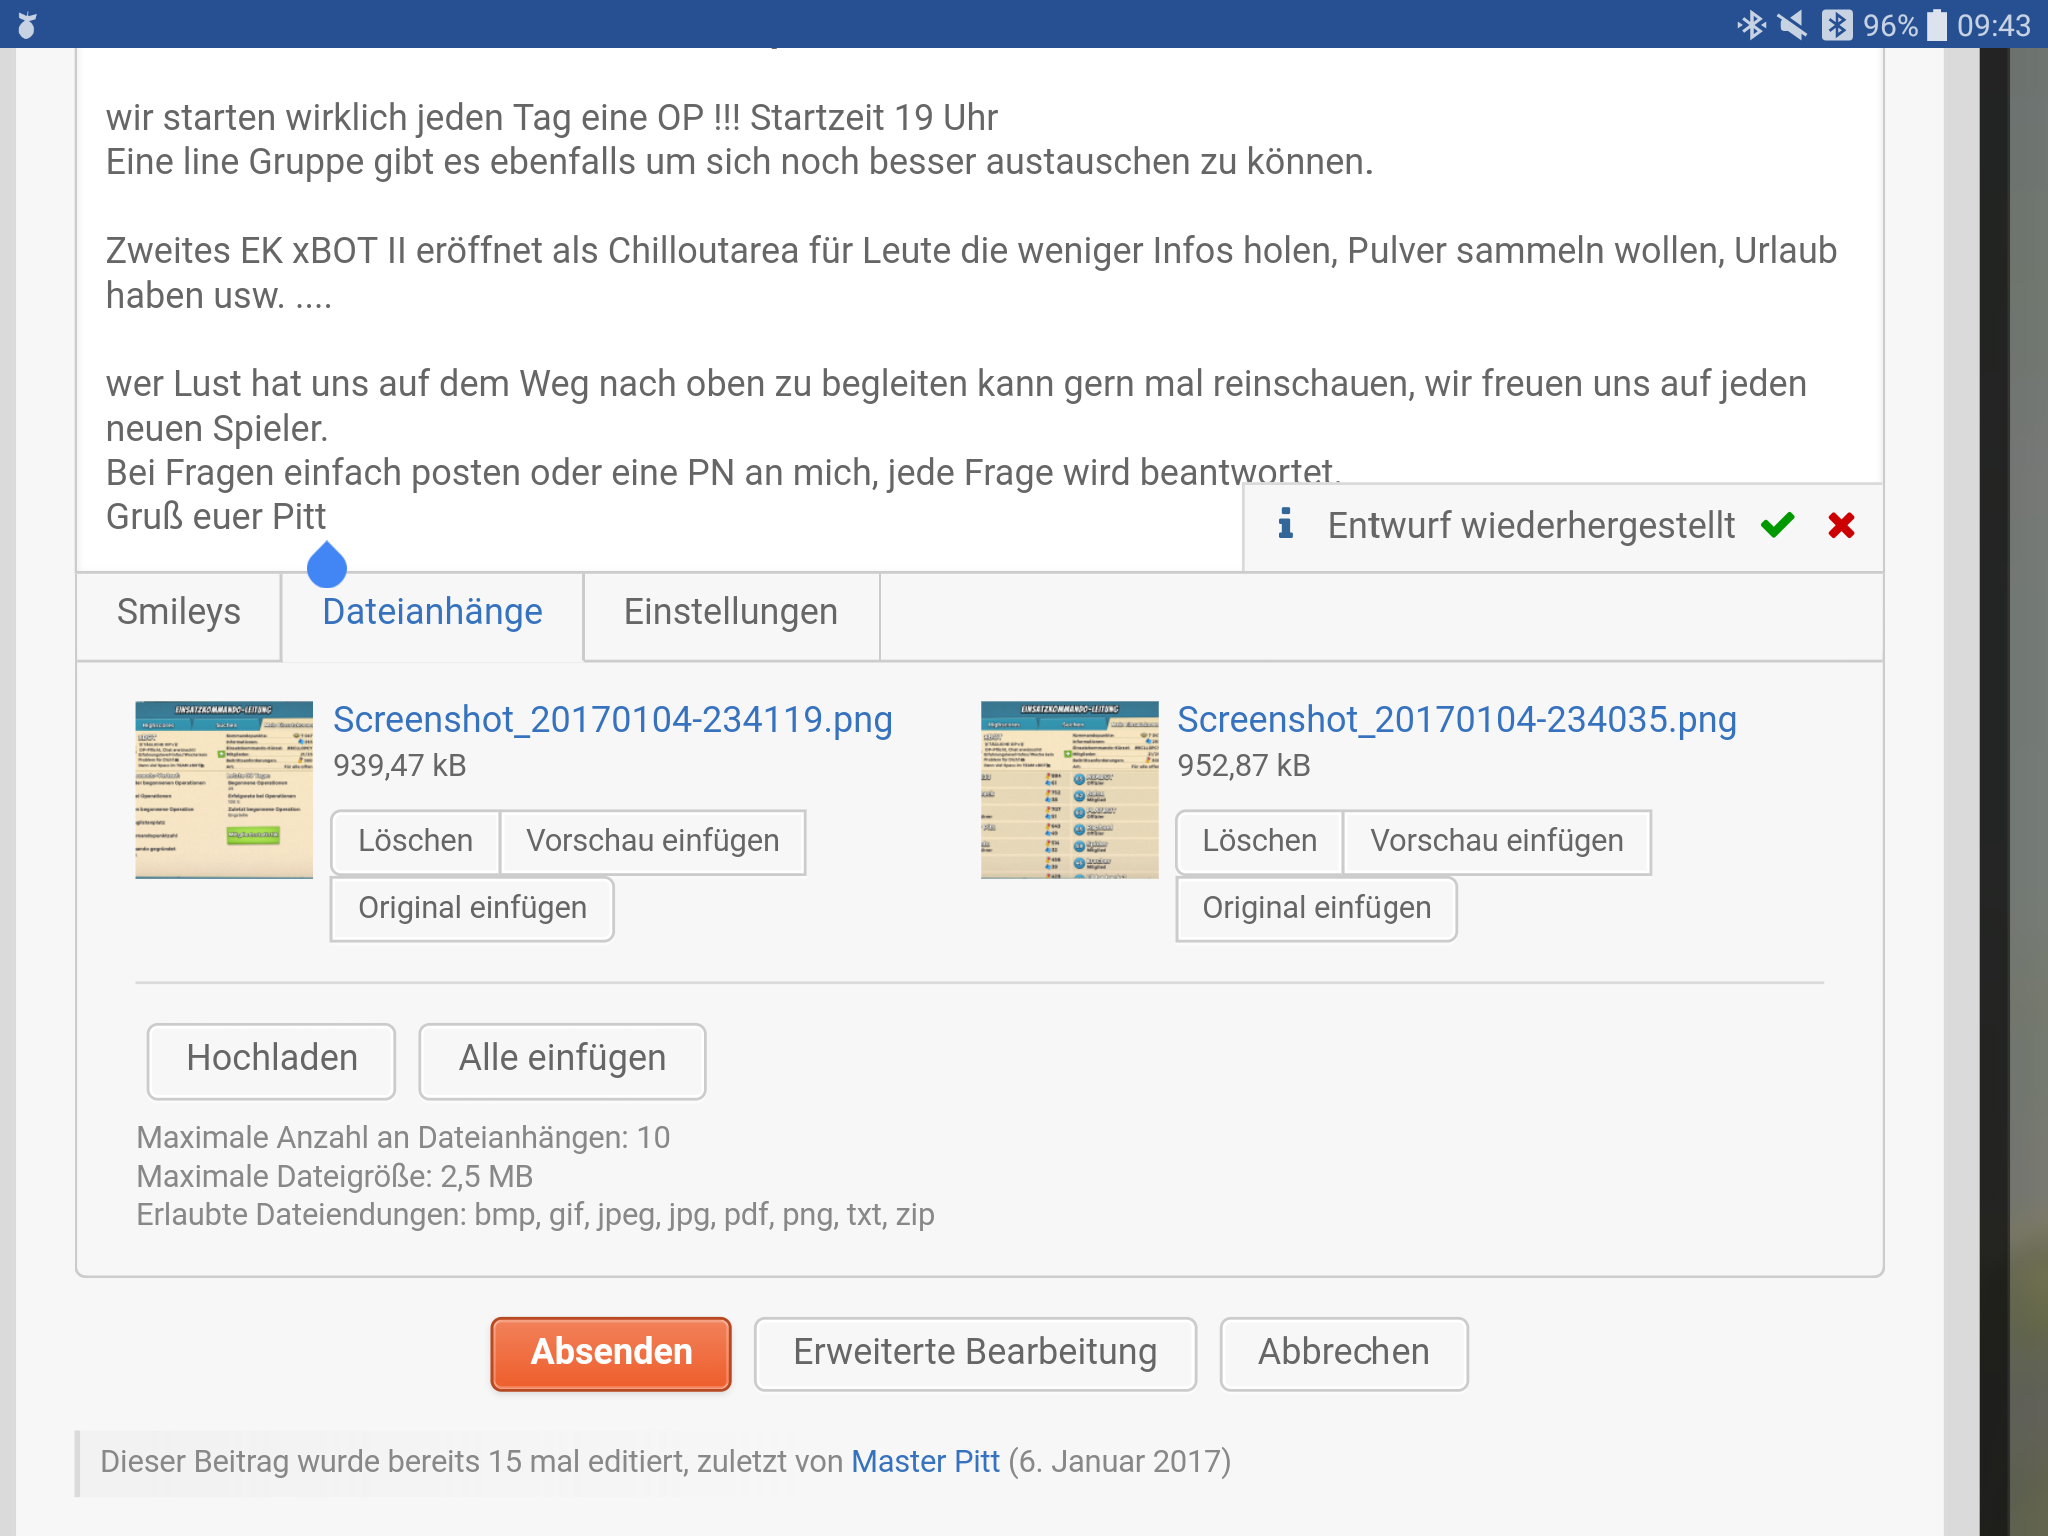
Task: Tap notification icon in top-left corner
Action: pyautogui.click(x=27, y=24)
